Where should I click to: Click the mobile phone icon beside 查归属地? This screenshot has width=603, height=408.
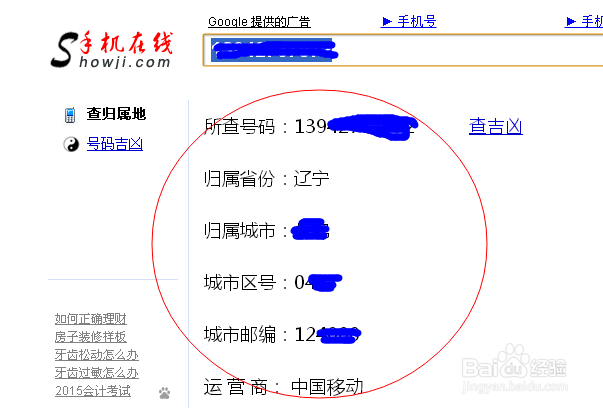[70, 115]
